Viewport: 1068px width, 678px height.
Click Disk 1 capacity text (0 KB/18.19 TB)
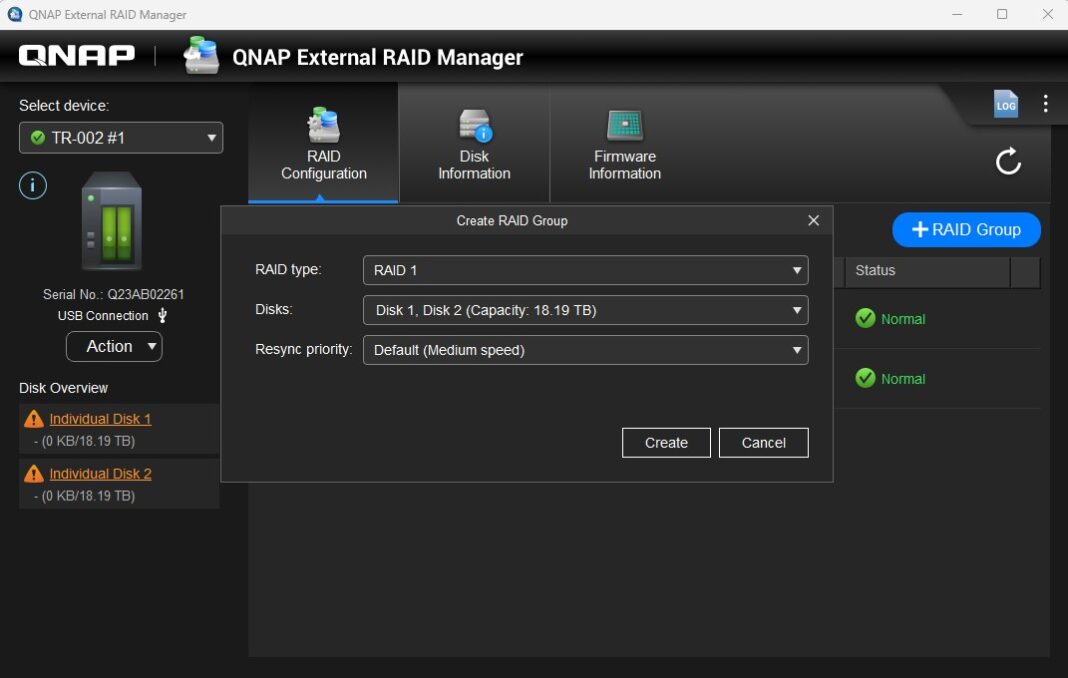pos(84,441)
